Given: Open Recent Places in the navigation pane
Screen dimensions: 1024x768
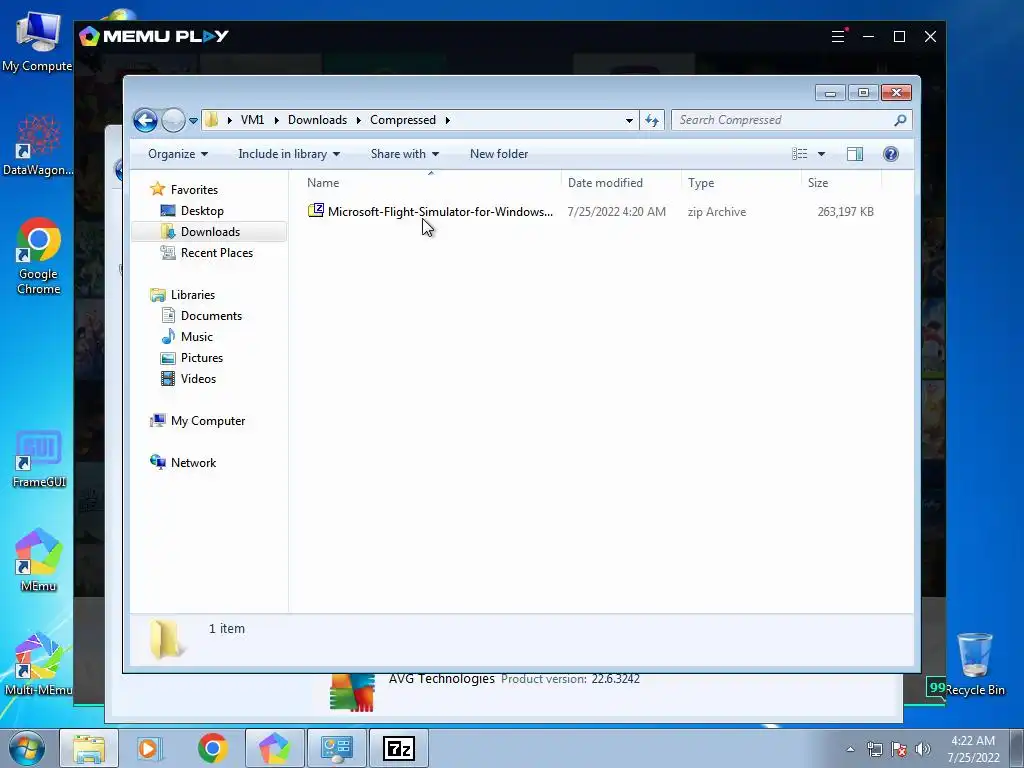Looking at the screenshot, I should [x=217, y=253].
